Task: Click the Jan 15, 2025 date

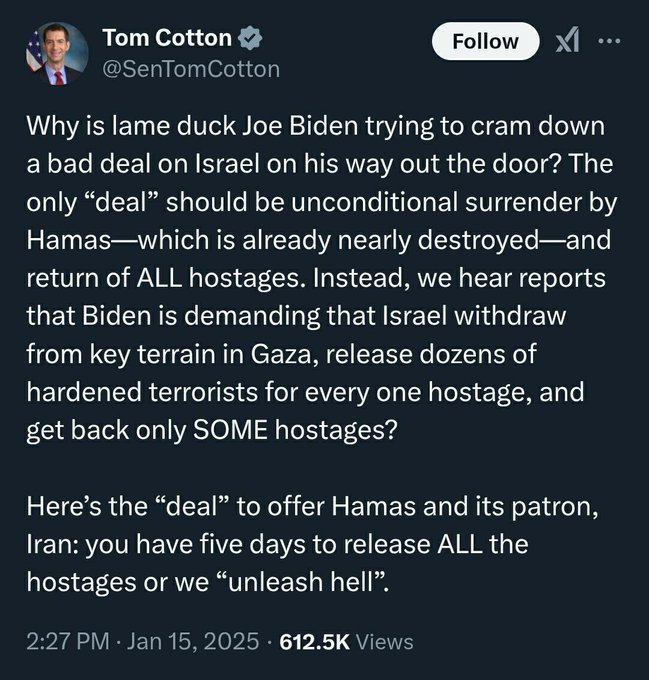Action: tap(192, 641)
